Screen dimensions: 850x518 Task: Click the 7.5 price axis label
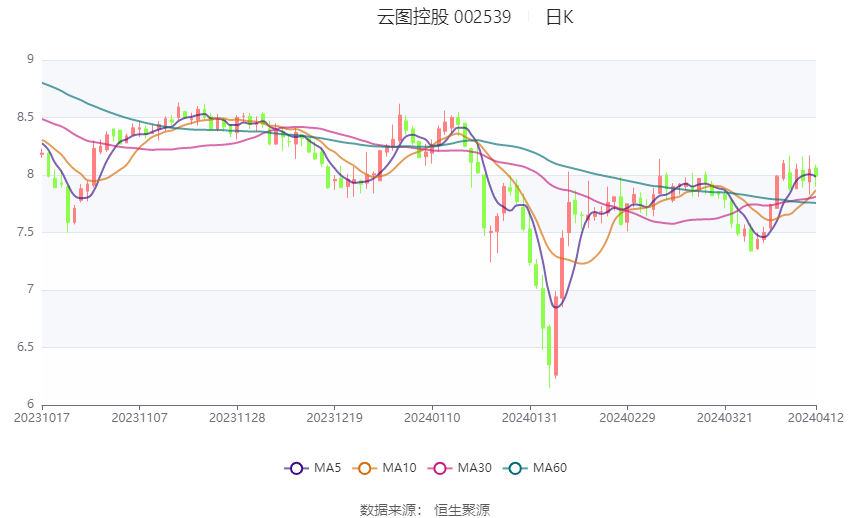(x=25, y=232)
